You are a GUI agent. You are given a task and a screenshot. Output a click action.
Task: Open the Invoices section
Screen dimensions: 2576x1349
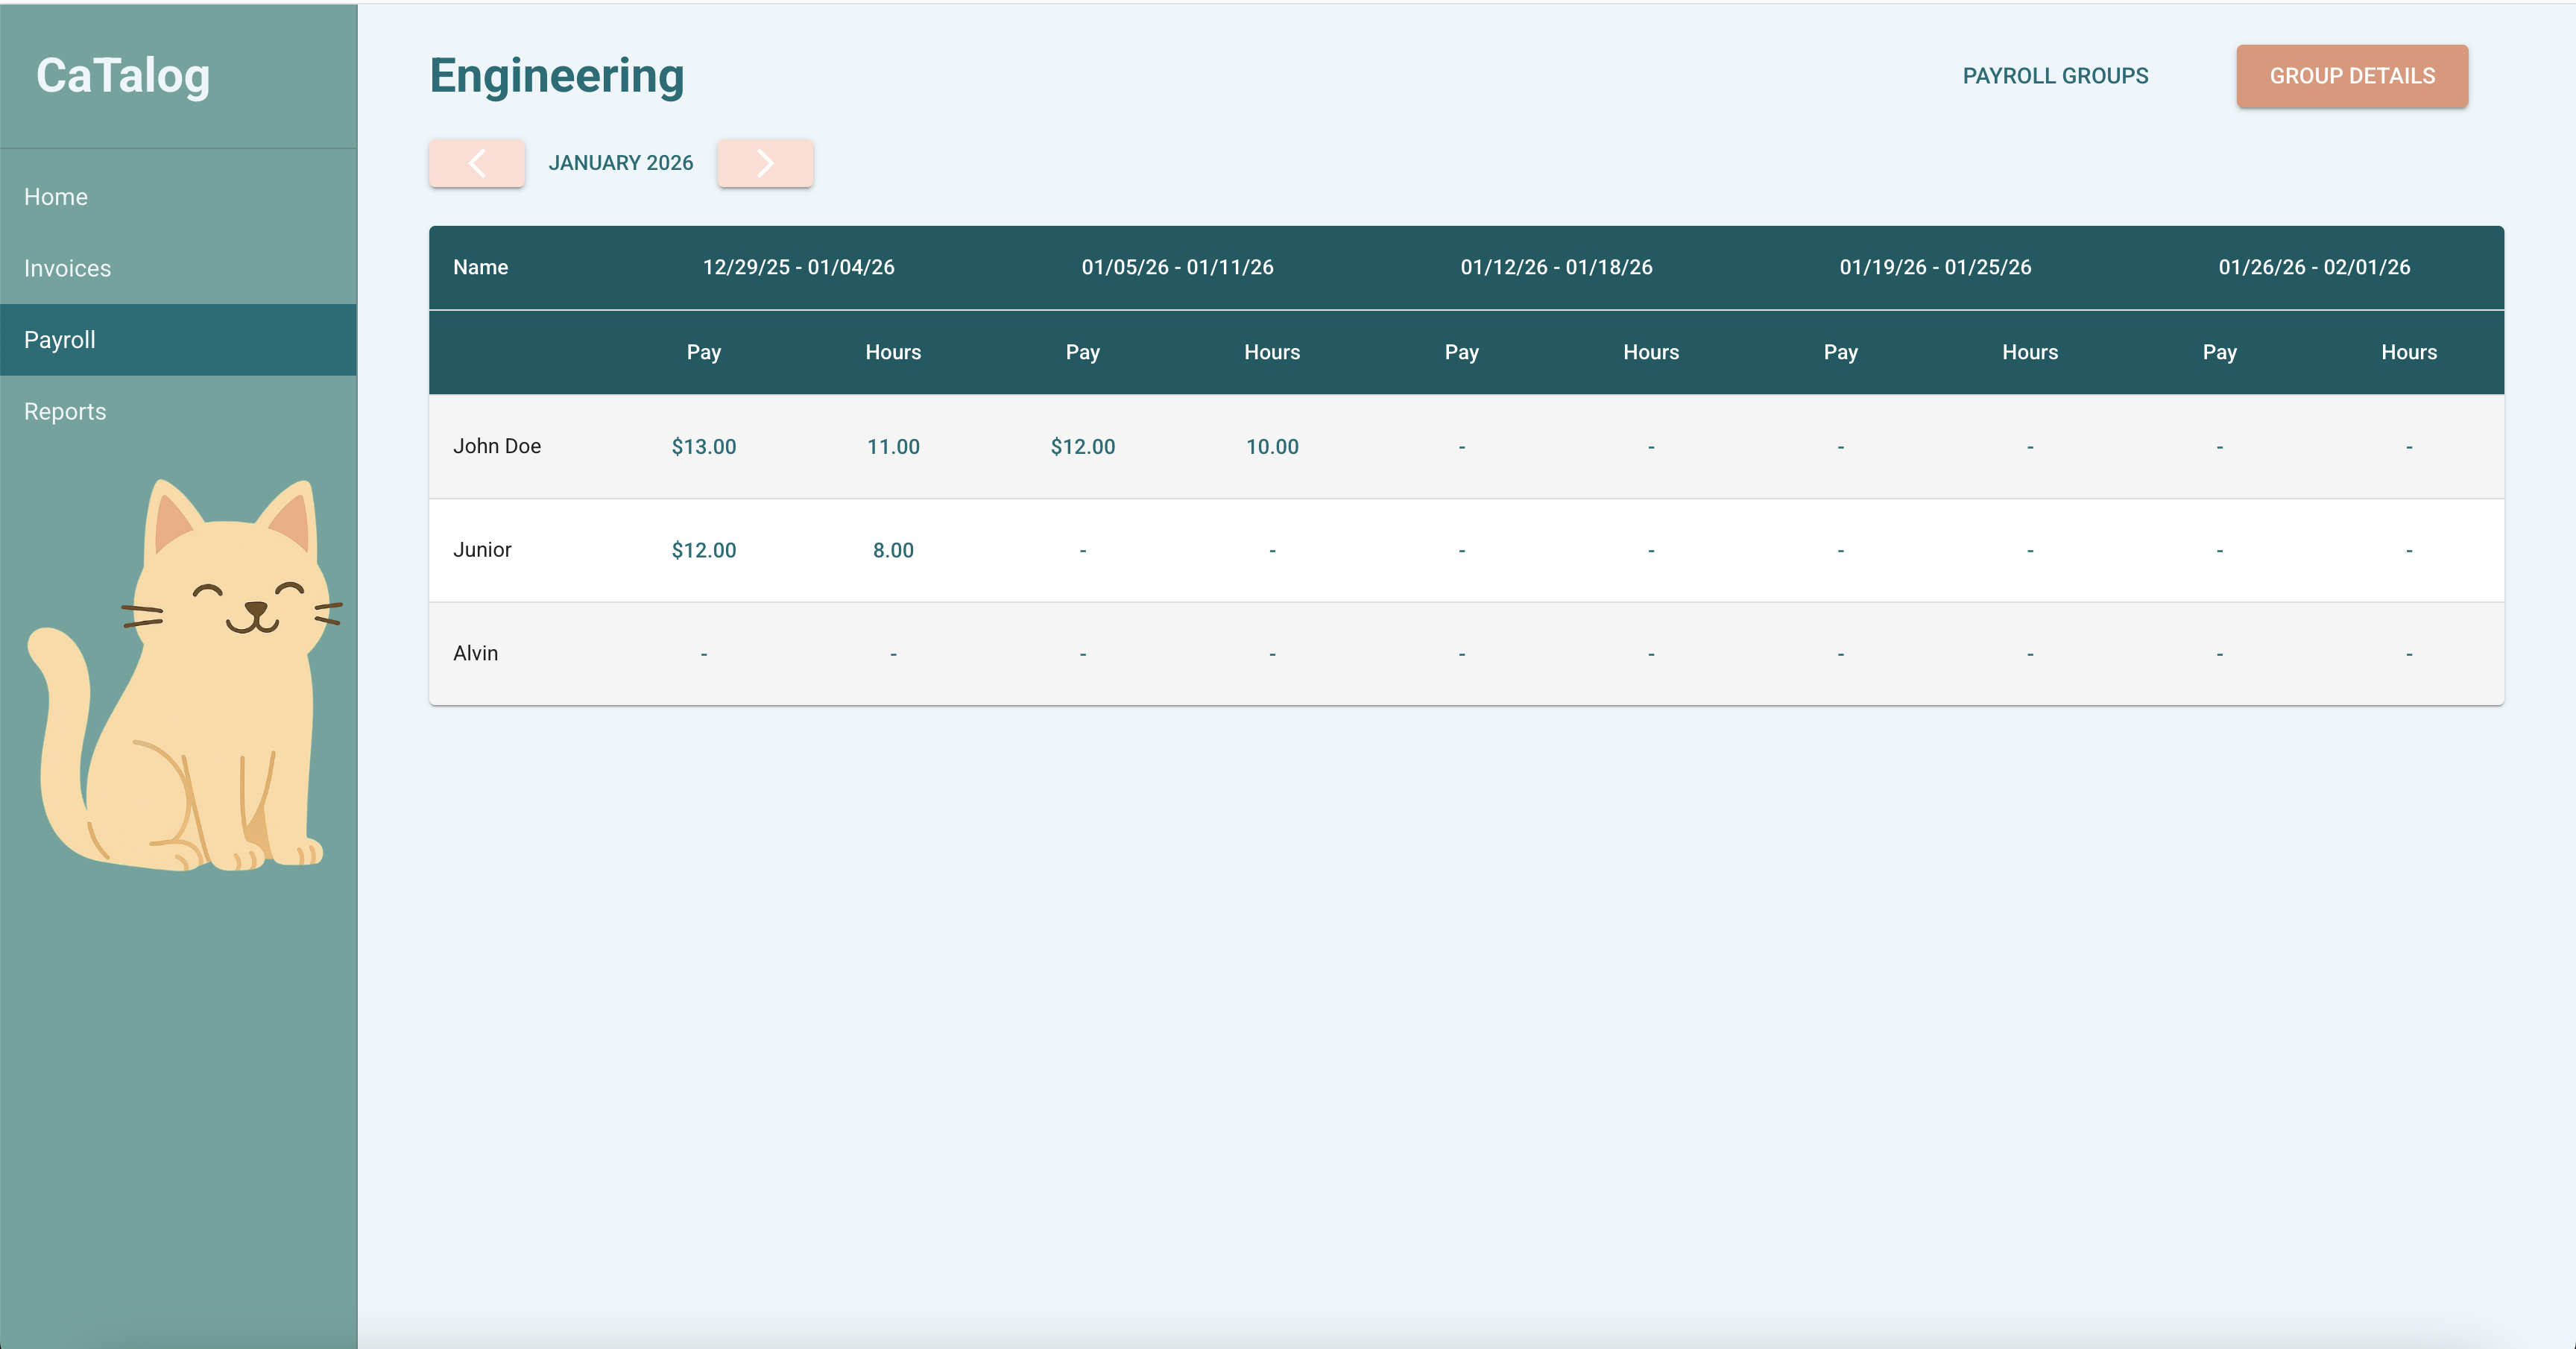pyautogui.click(x=67, y=268)
